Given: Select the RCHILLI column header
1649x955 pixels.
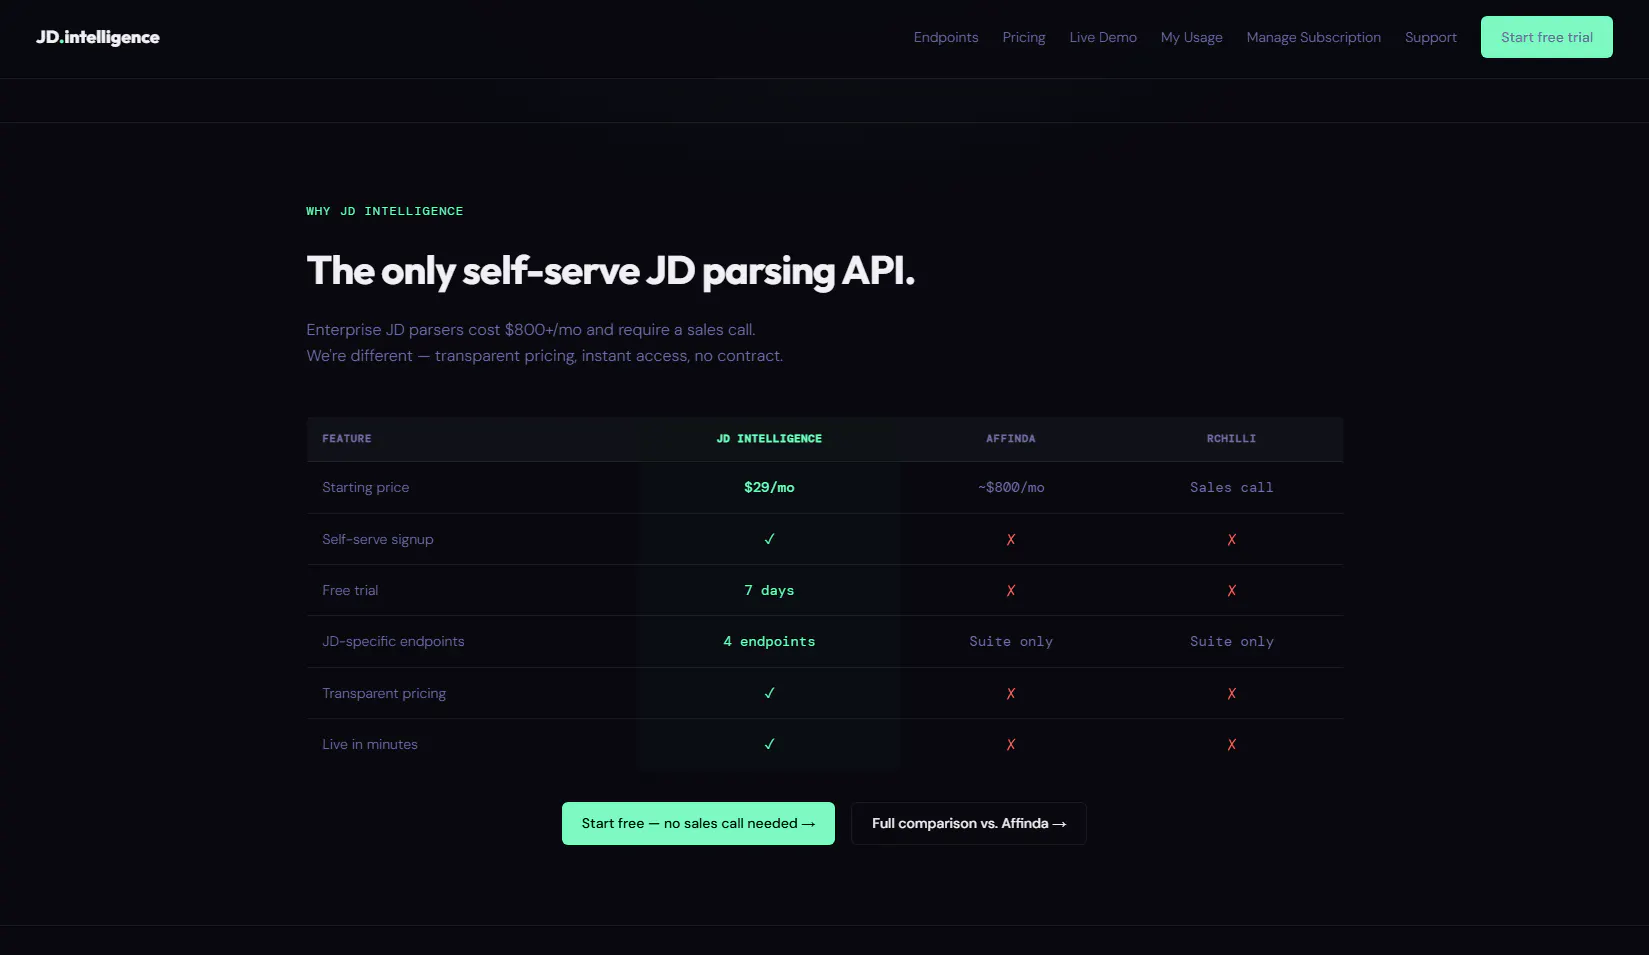Looking at the screenshot, I should (1232, 439).
